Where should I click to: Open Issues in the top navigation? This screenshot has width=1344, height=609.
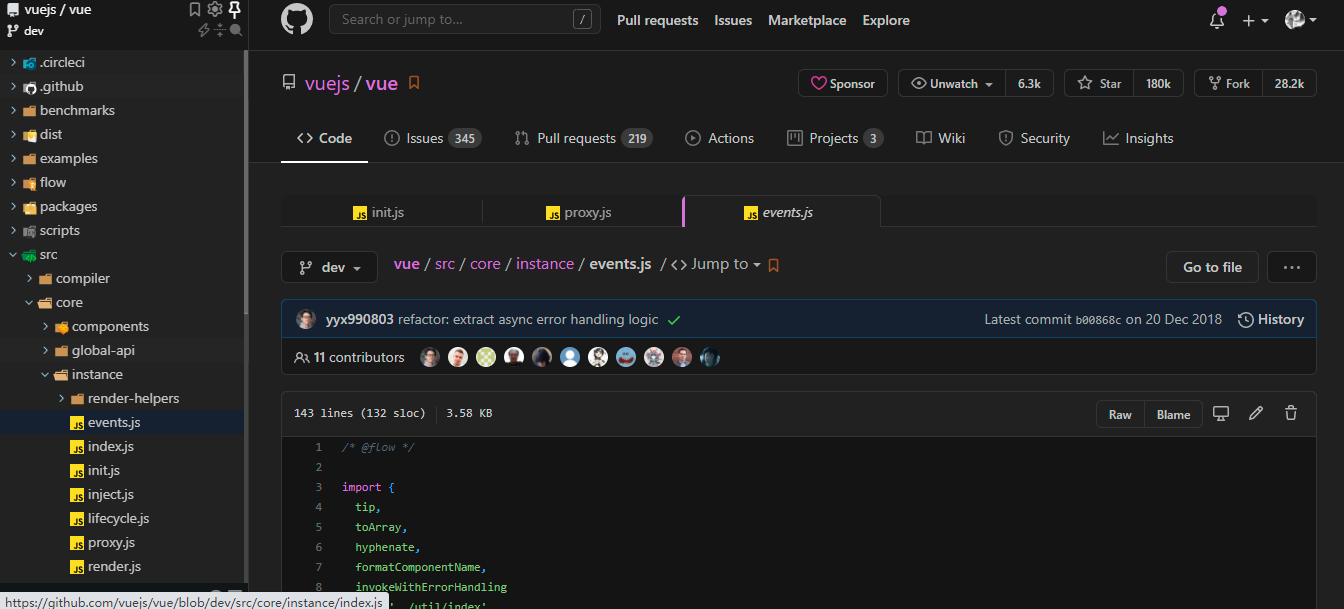point(733,20)
